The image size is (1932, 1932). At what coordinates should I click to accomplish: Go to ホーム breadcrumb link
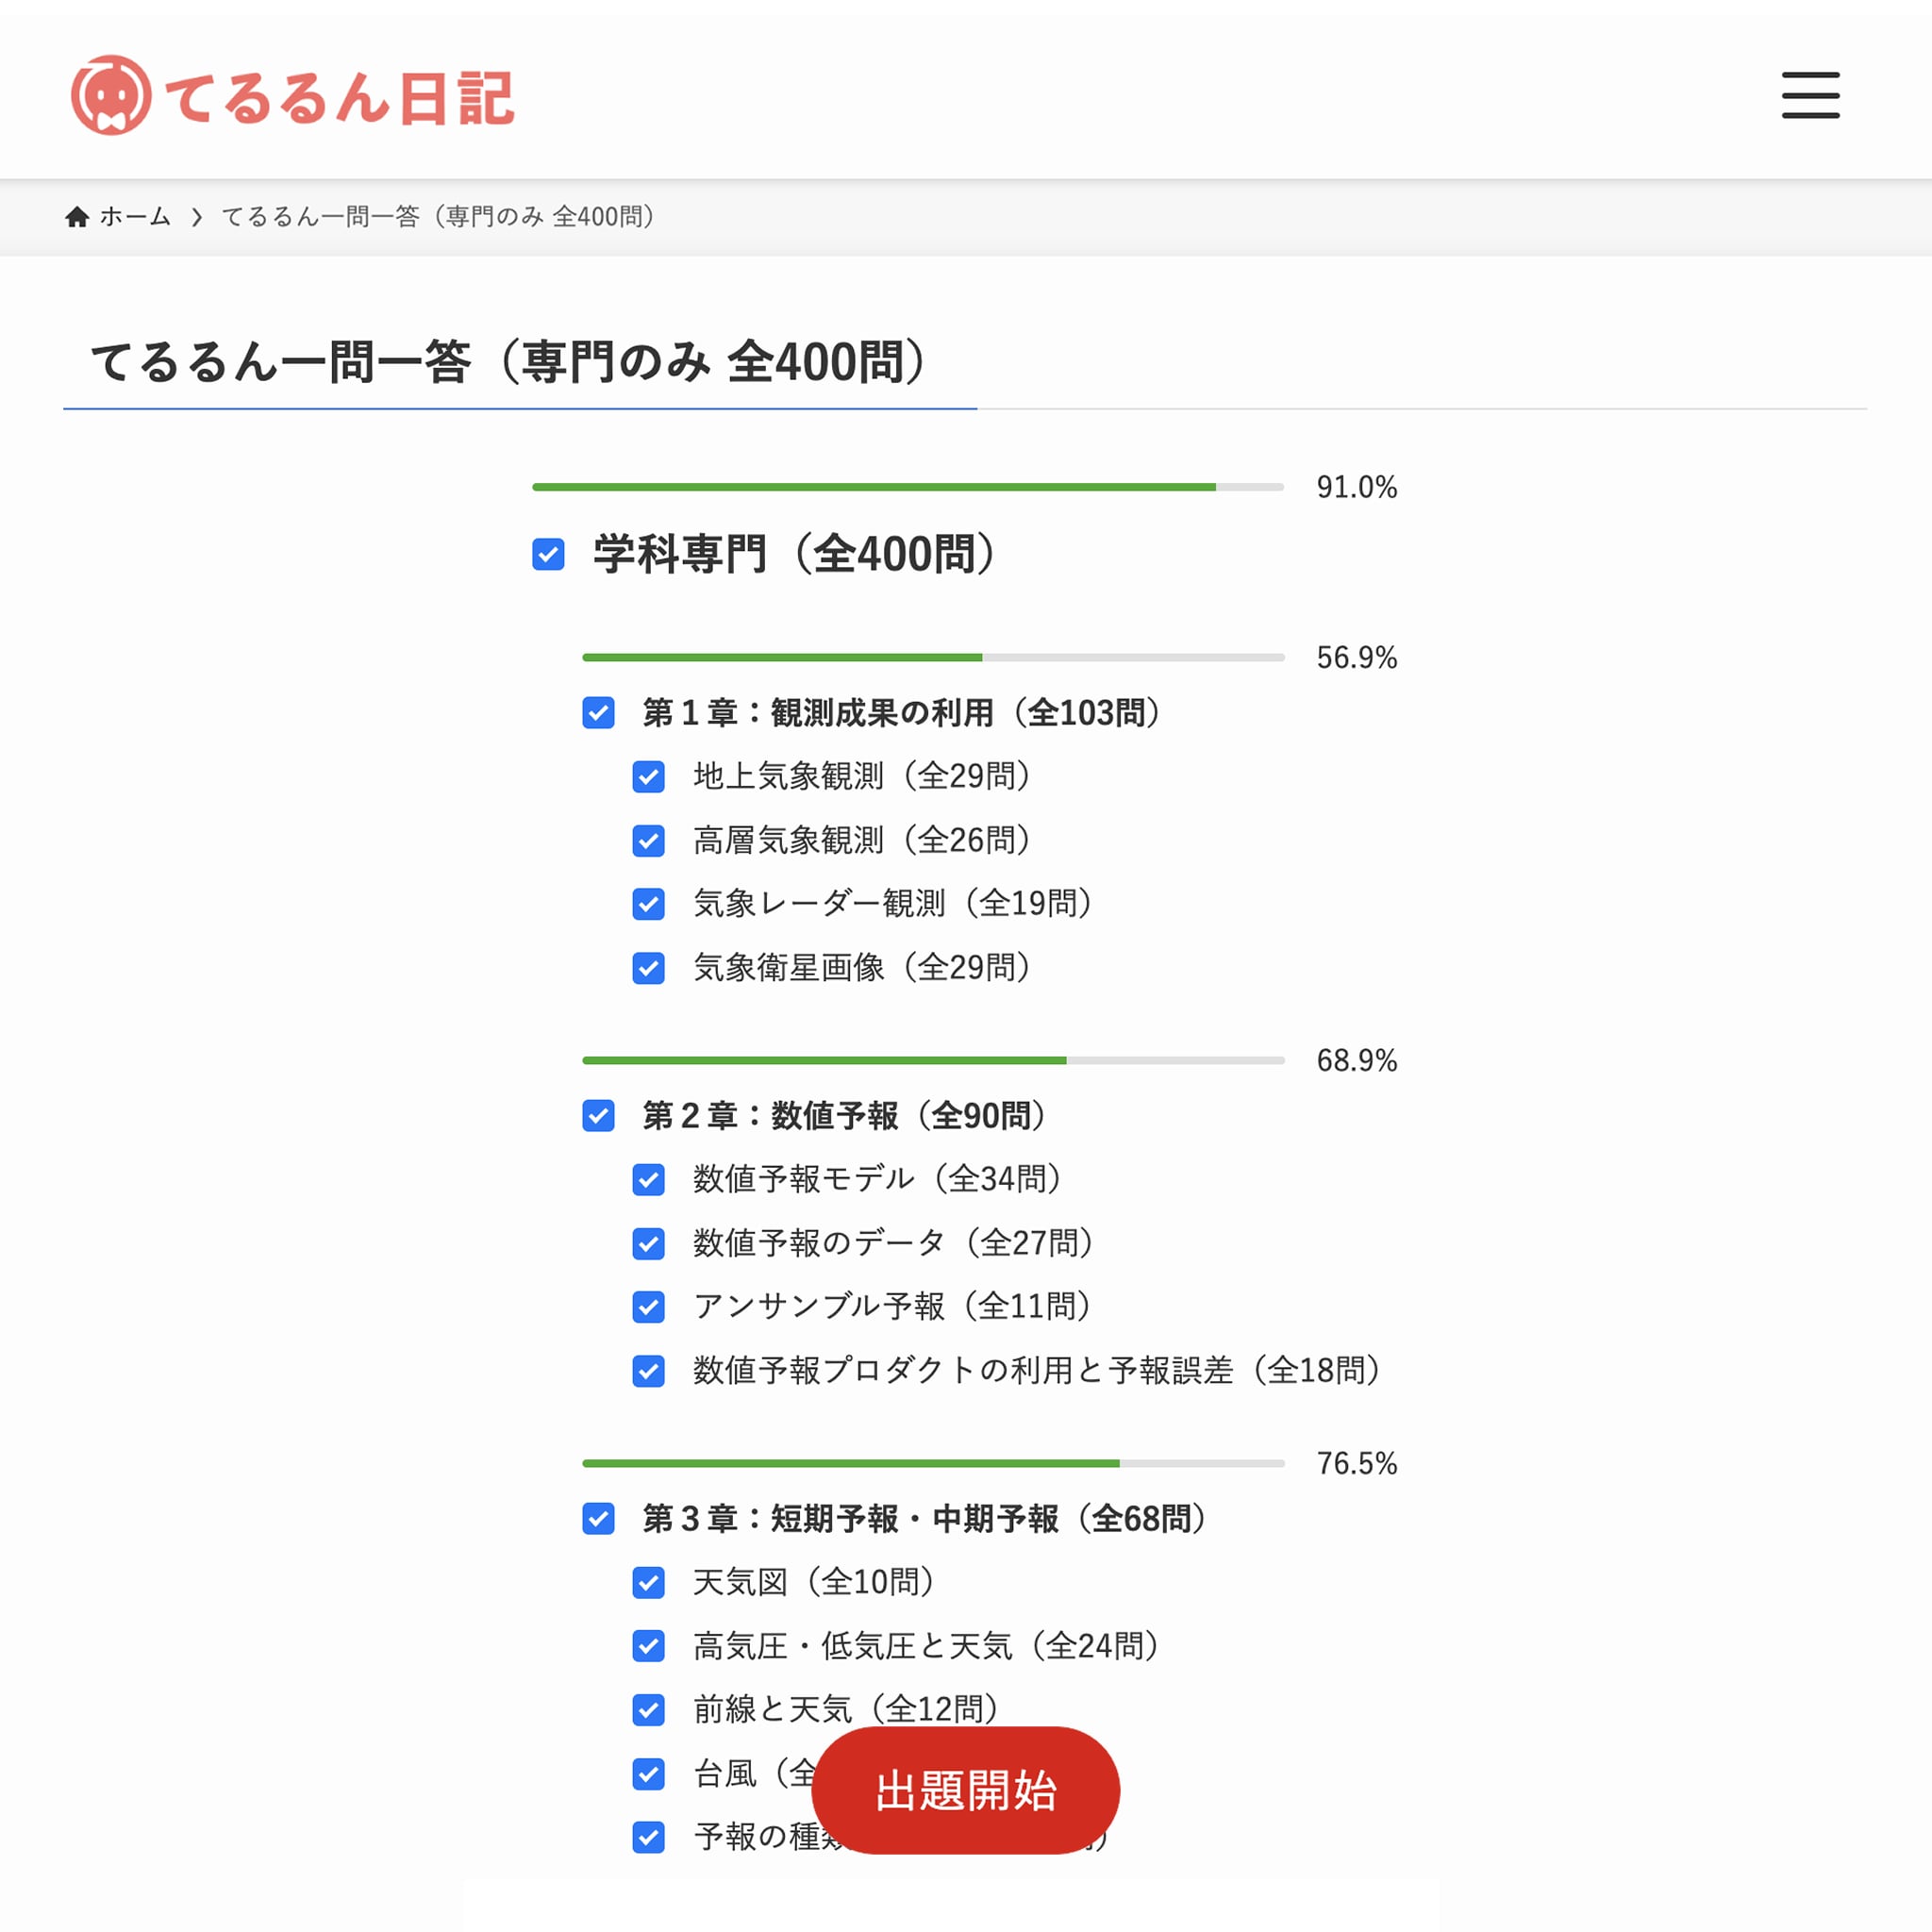point(135,217)
